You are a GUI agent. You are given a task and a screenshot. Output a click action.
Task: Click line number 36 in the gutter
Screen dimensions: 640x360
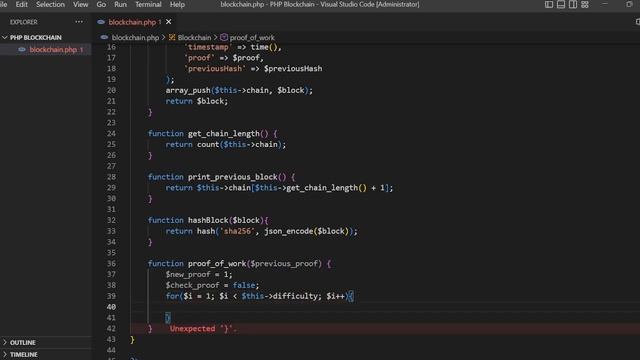click(111, 264)
